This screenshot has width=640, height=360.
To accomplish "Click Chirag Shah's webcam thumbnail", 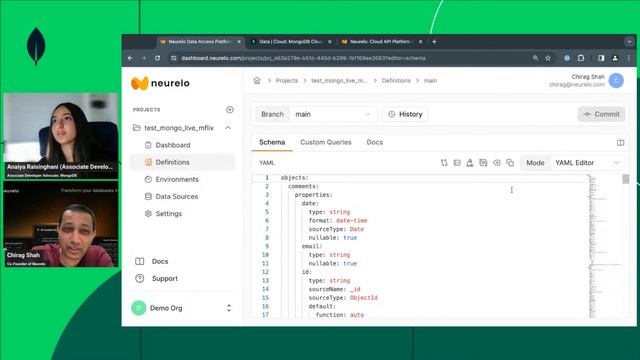I will click(61, 224).
